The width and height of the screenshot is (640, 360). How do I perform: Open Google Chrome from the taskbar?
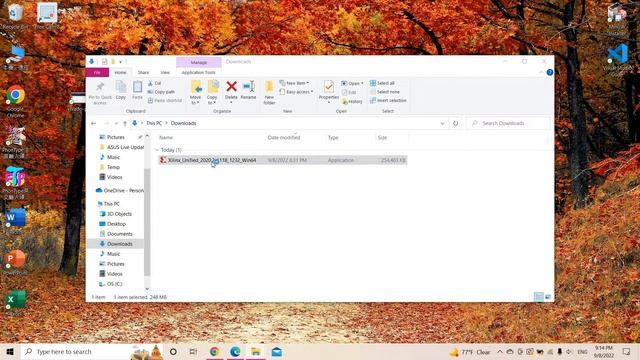214,351
